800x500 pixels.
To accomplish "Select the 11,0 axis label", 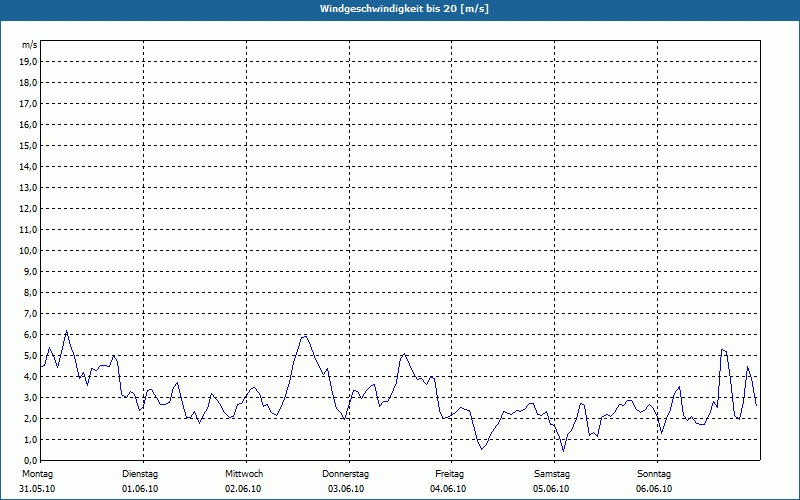I will (x=29, y=230).
